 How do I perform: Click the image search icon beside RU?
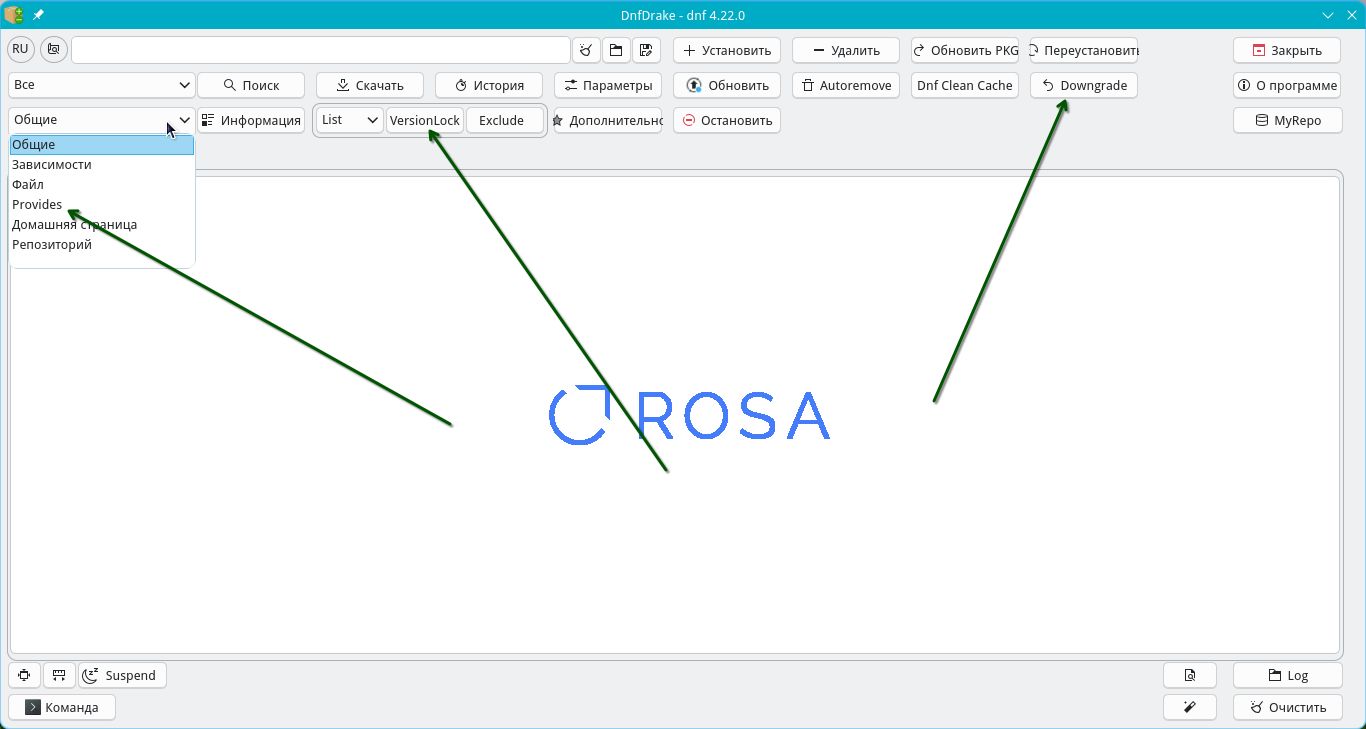[x=53, y=49]
